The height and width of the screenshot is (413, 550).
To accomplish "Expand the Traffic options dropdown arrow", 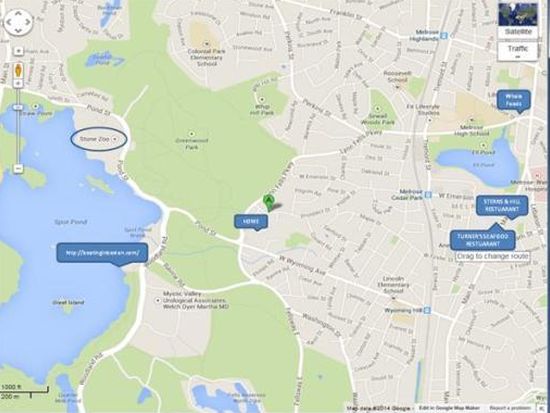I will pyautogui.click(x=518, y=57).
